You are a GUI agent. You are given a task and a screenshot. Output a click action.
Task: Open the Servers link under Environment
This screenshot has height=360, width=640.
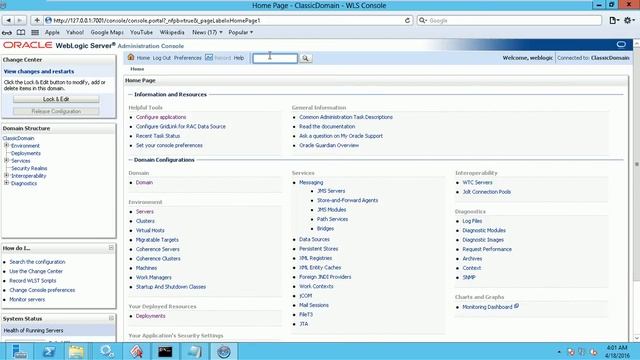145,212
